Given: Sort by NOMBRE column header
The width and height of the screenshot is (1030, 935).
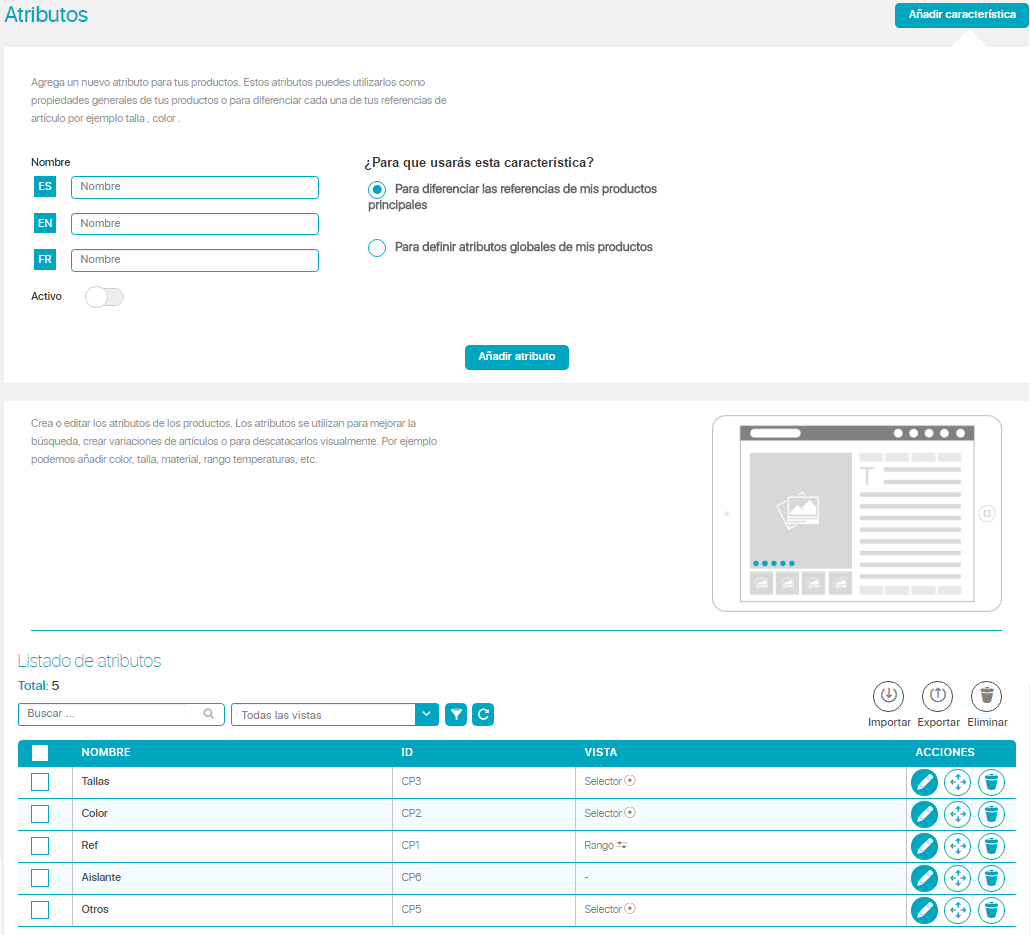Looking at the screenshot, I should [106, 752].
